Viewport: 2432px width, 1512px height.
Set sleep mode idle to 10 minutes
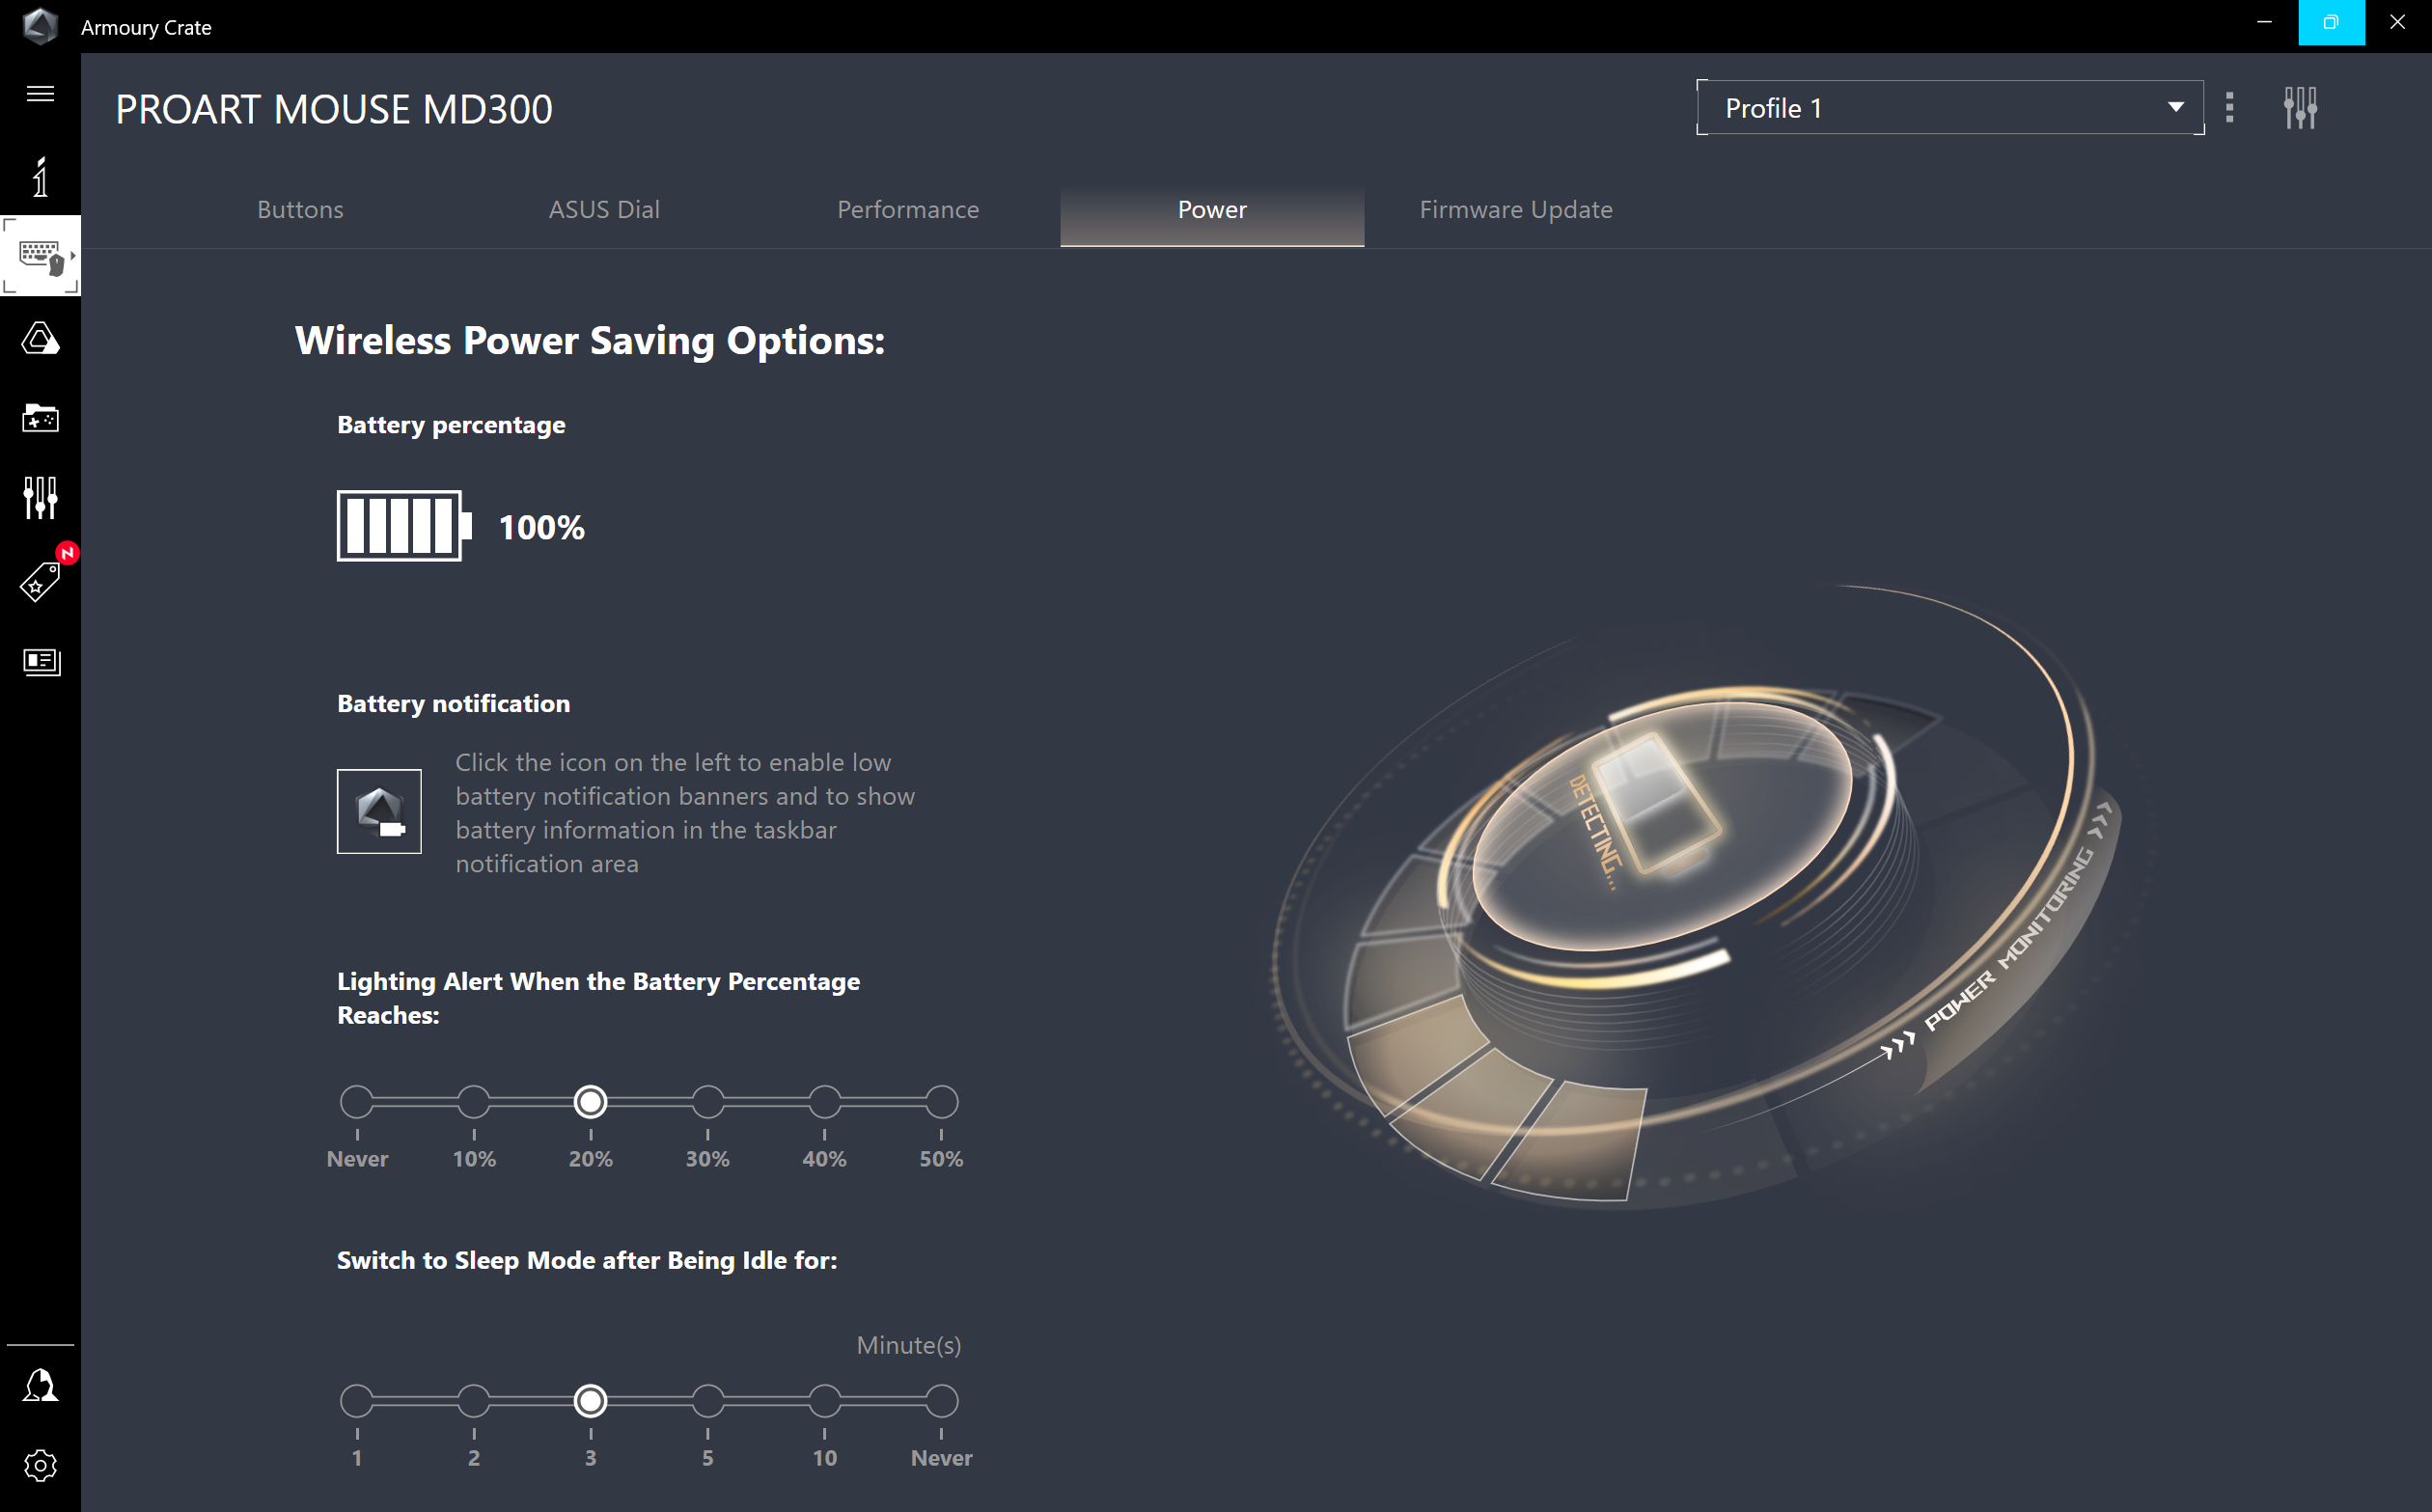[x=824, y=1401]
